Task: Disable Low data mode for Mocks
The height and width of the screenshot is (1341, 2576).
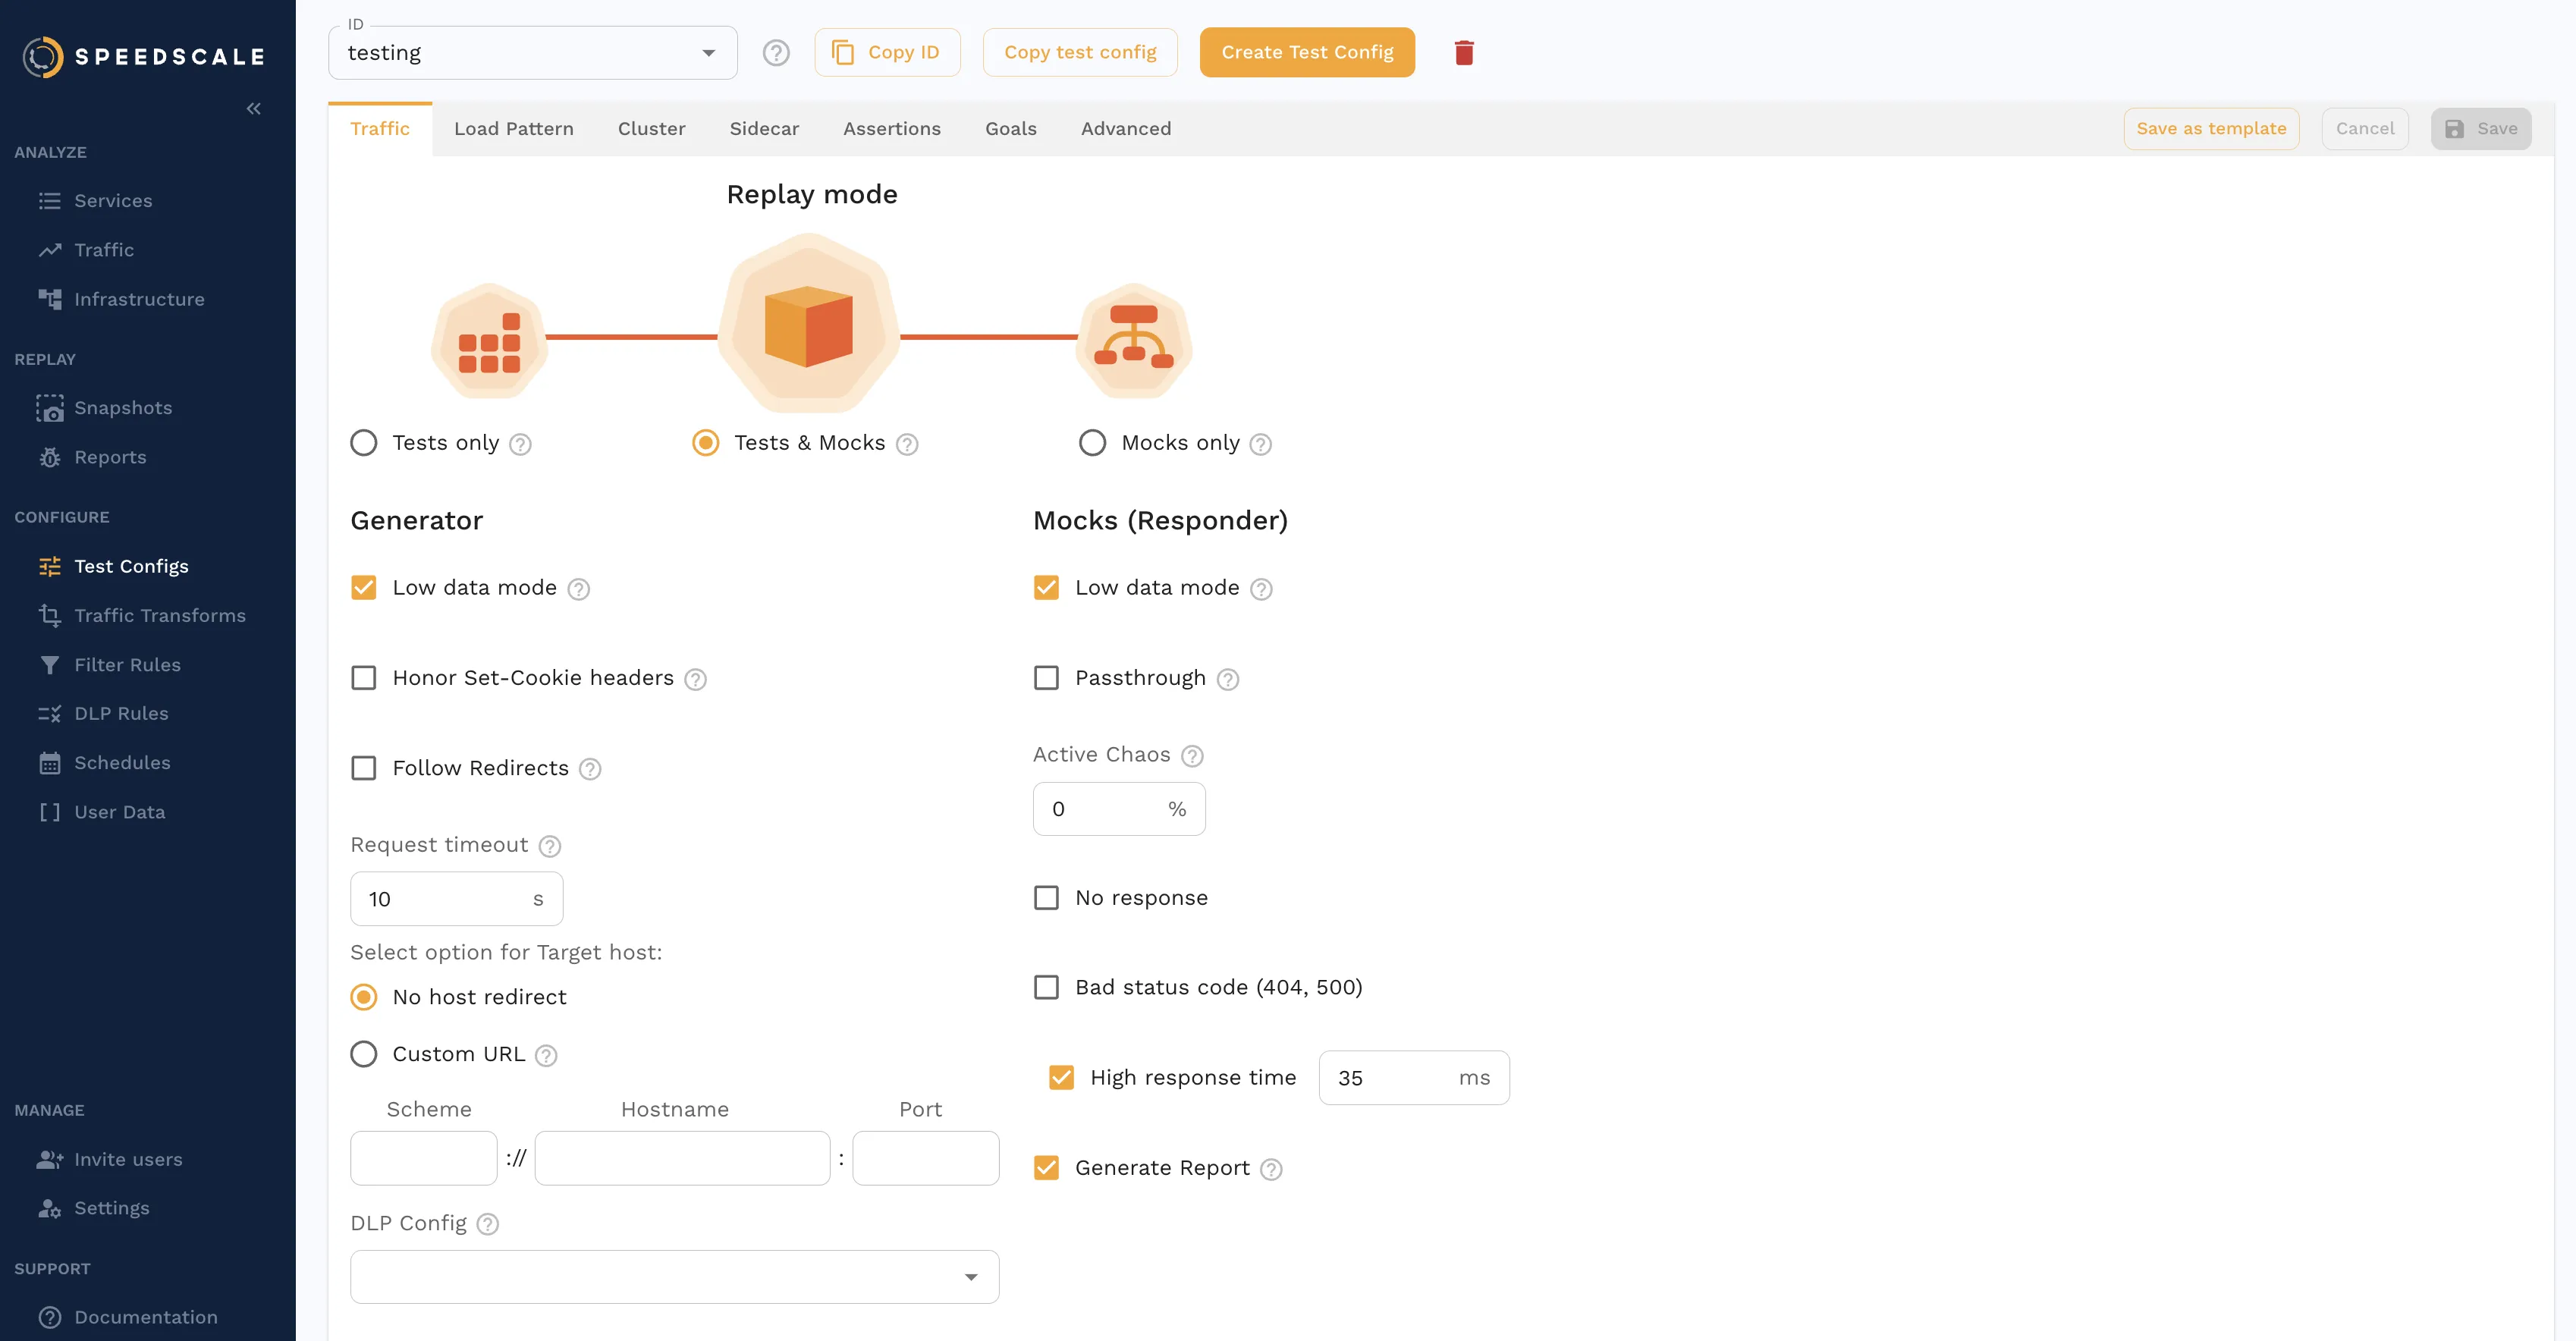Action: point(1047,587)
